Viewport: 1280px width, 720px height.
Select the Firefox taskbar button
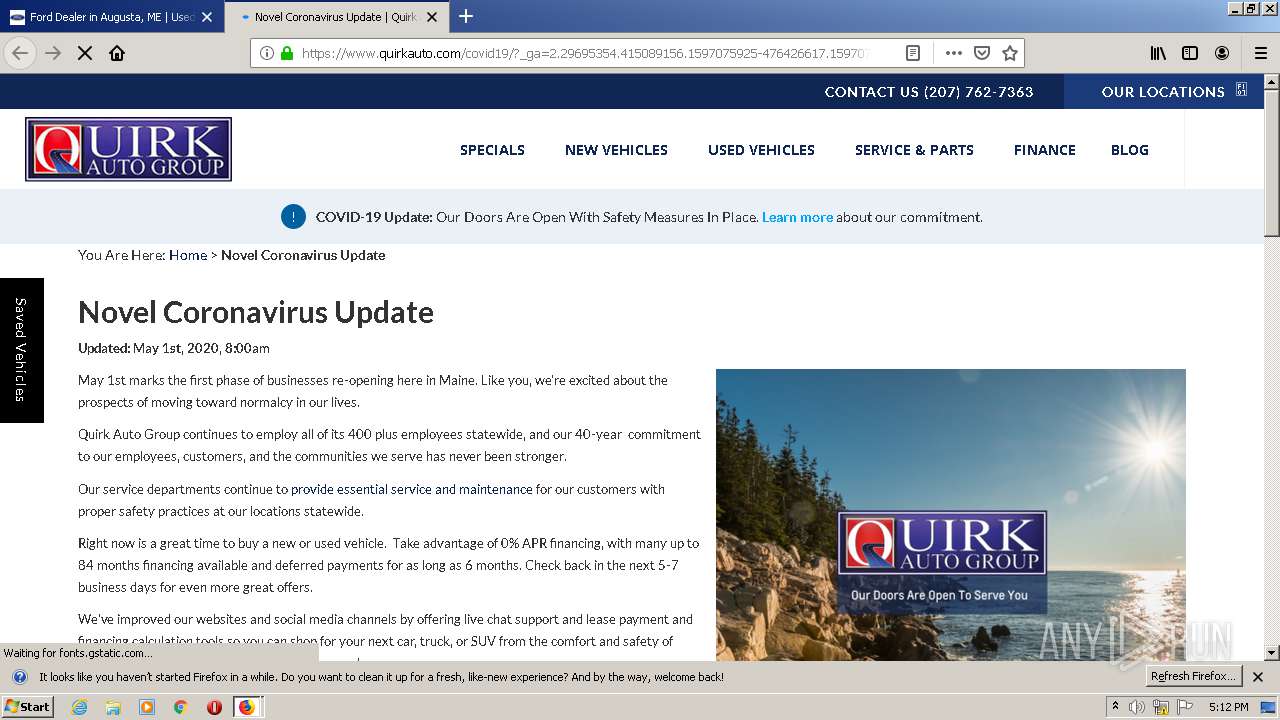point(248,707)
